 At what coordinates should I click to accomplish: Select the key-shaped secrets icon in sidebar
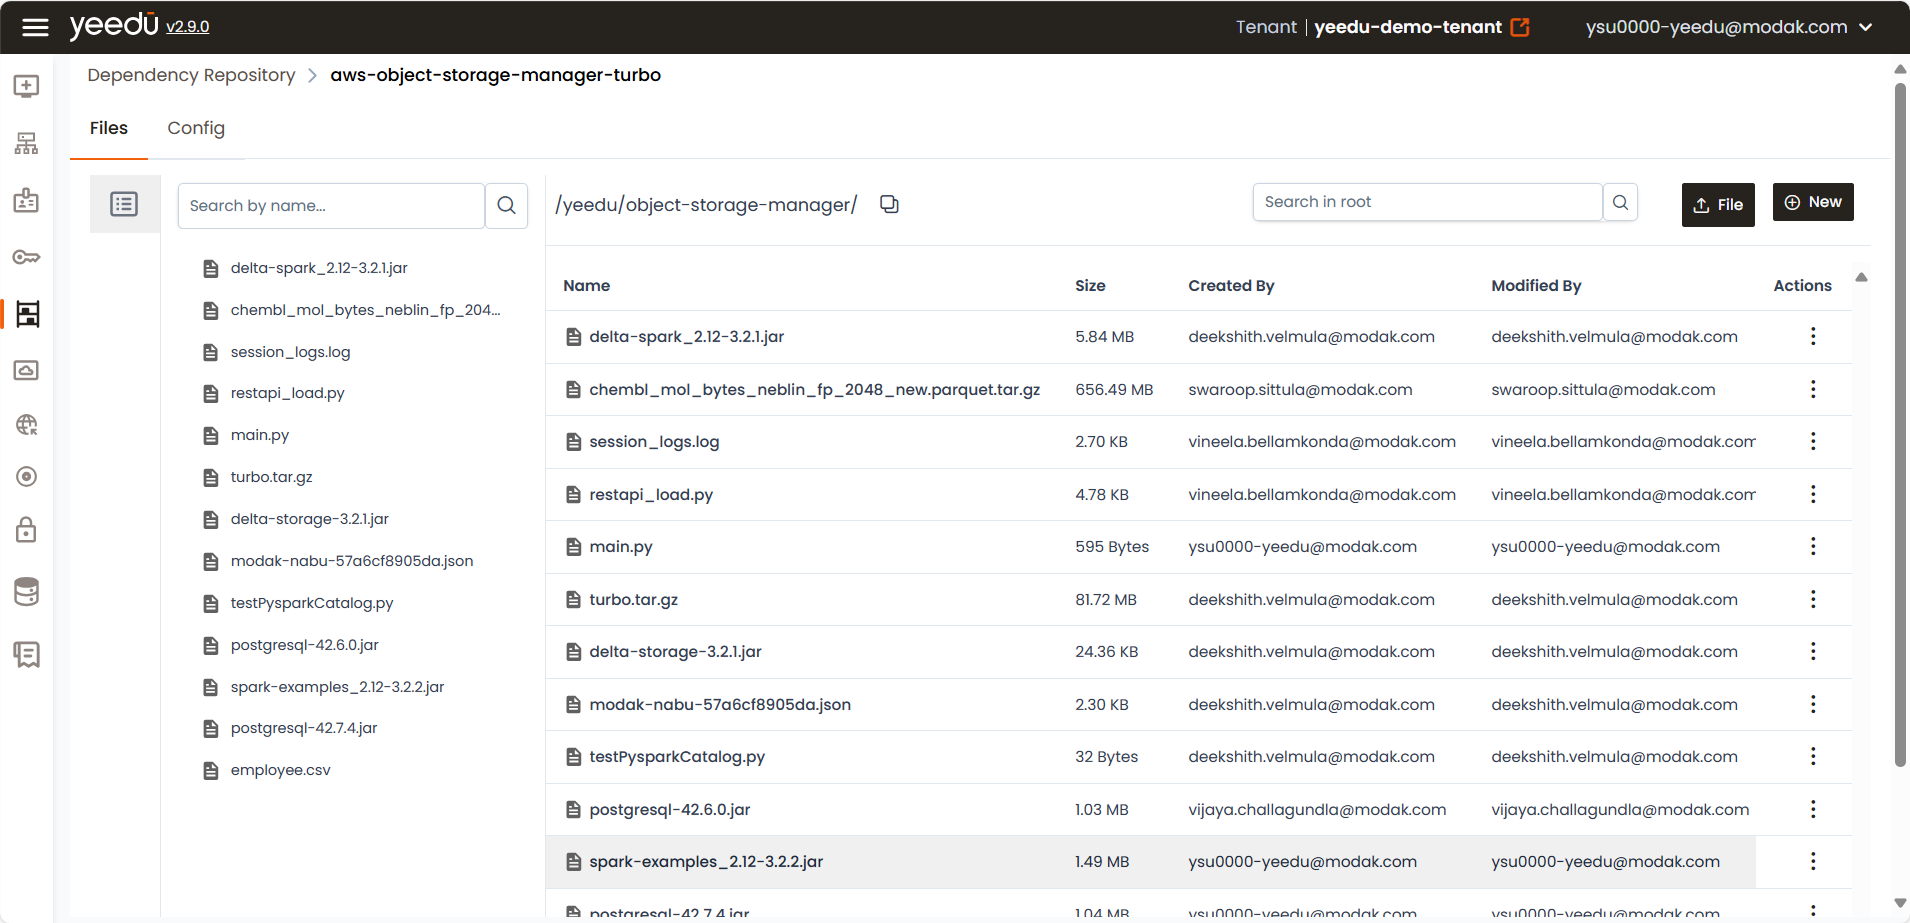(x=27, y=257)
